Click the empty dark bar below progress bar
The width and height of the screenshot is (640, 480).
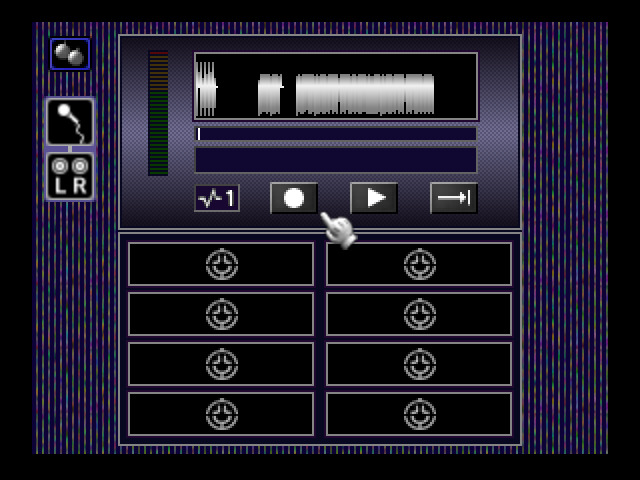point(335,160)
